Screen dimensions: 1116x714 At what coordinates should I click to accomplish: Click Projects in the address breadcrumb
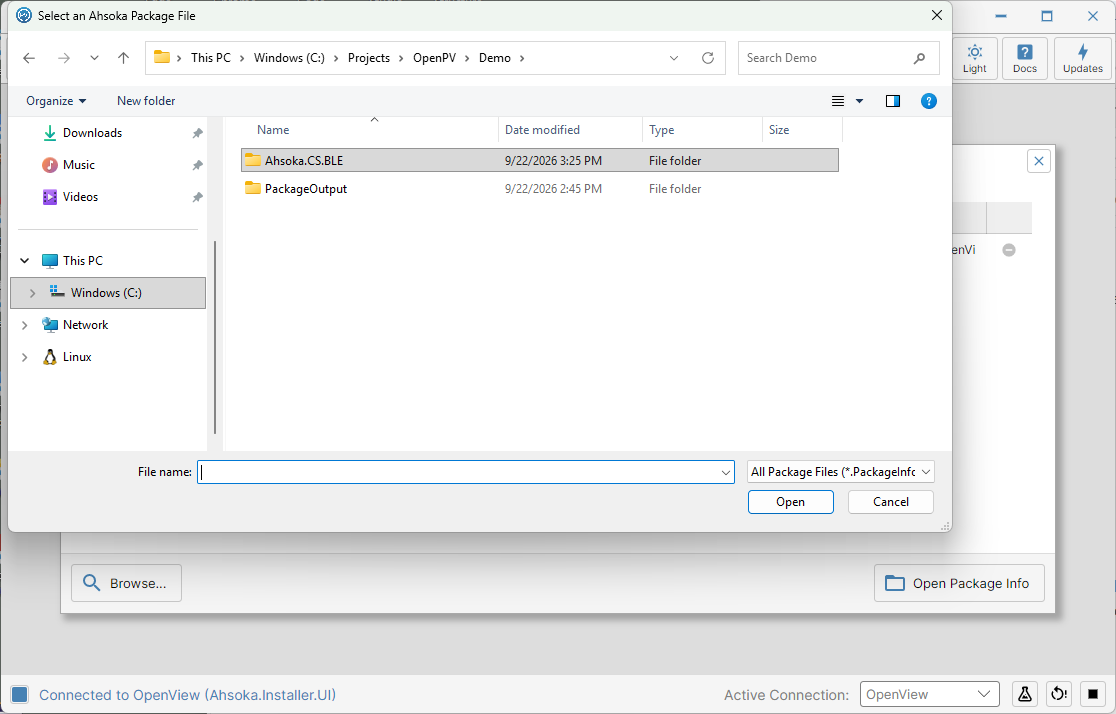pyautogui.click(x=369, y=58)
